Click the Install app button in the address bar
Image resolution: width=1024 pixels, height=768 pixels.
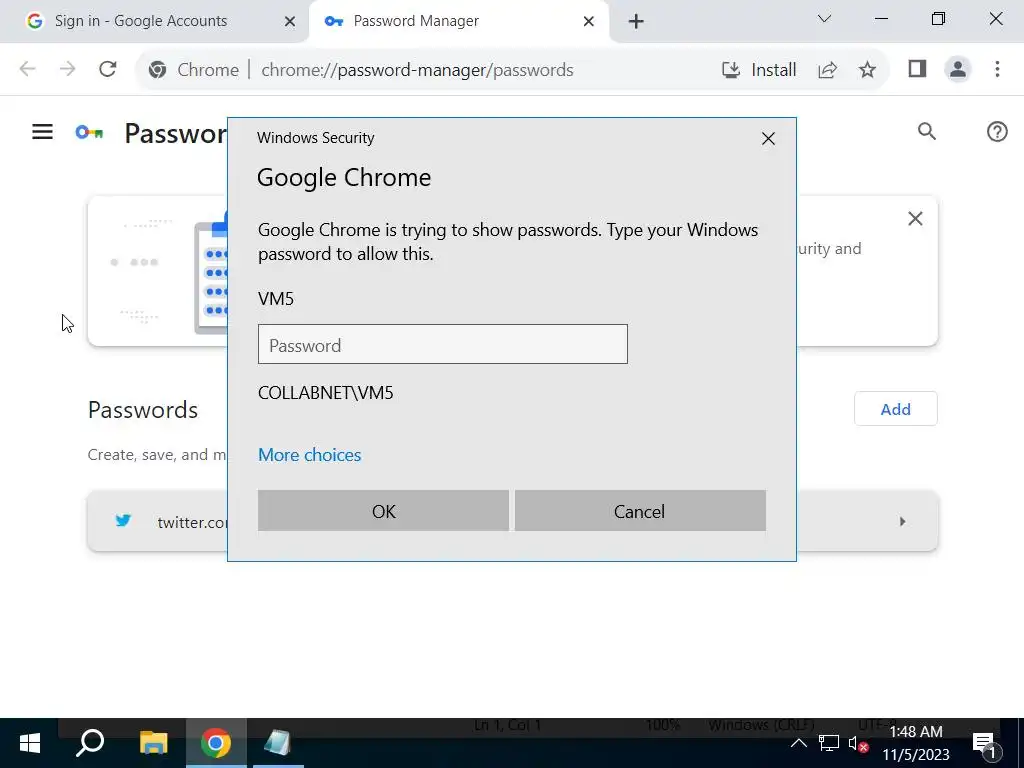tap(759, 69)
